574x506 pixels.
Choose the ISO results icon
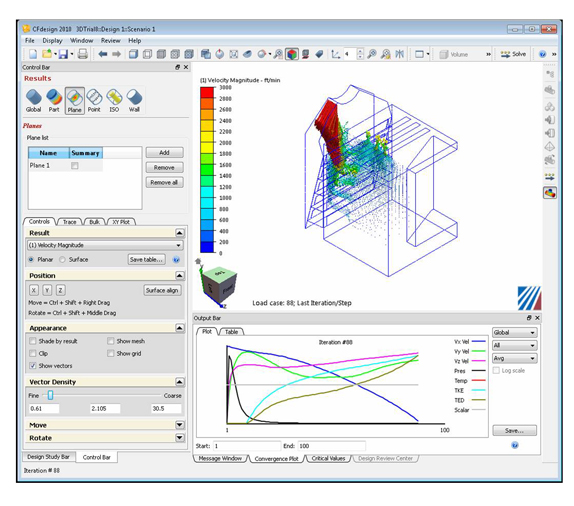114,101
